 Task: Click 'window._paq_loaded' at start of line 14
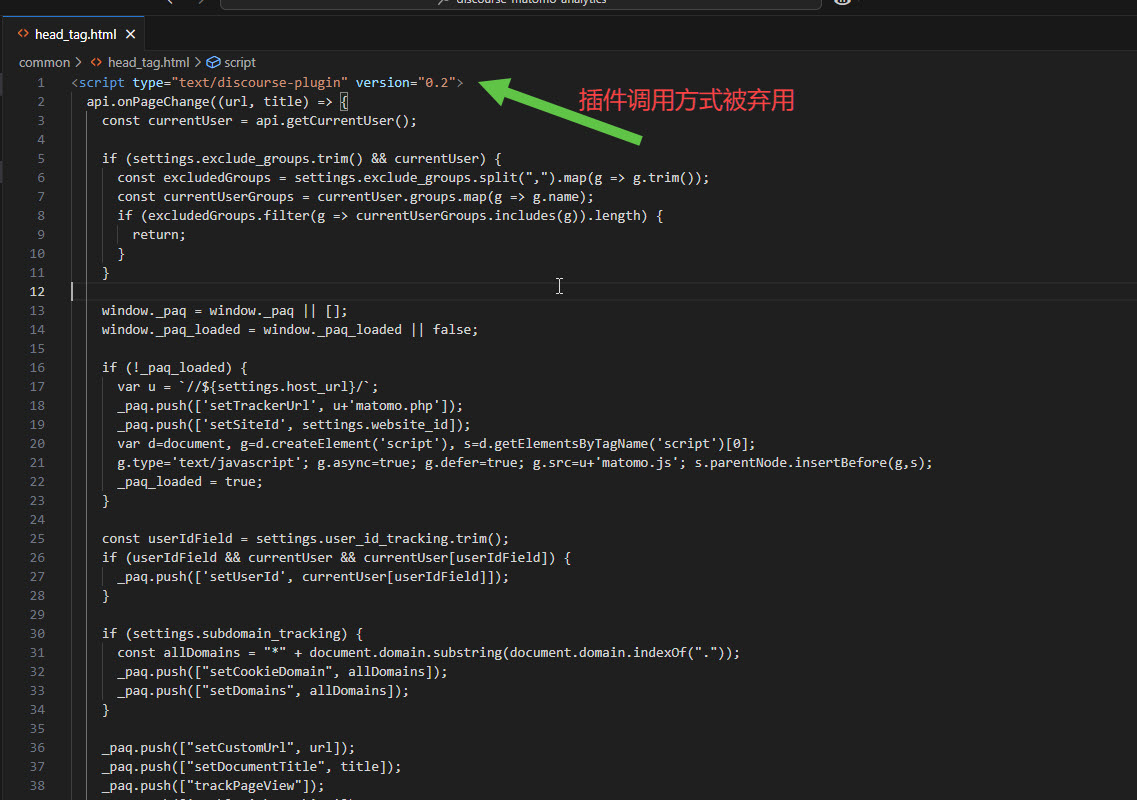[171, 329]
